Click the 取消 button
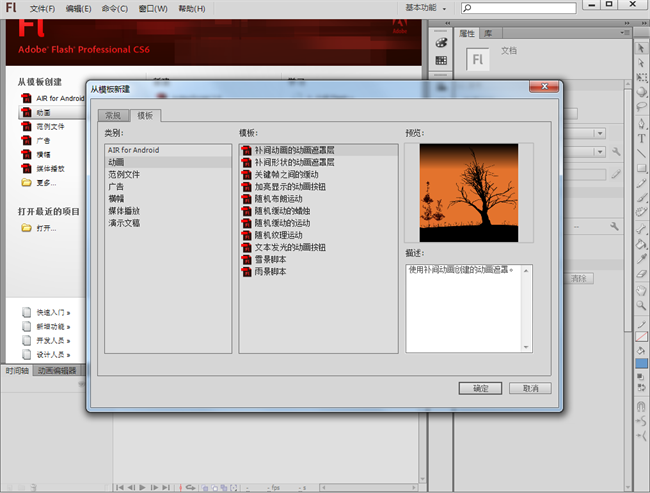Screen dimensions: 650x493 coord(530,389)
